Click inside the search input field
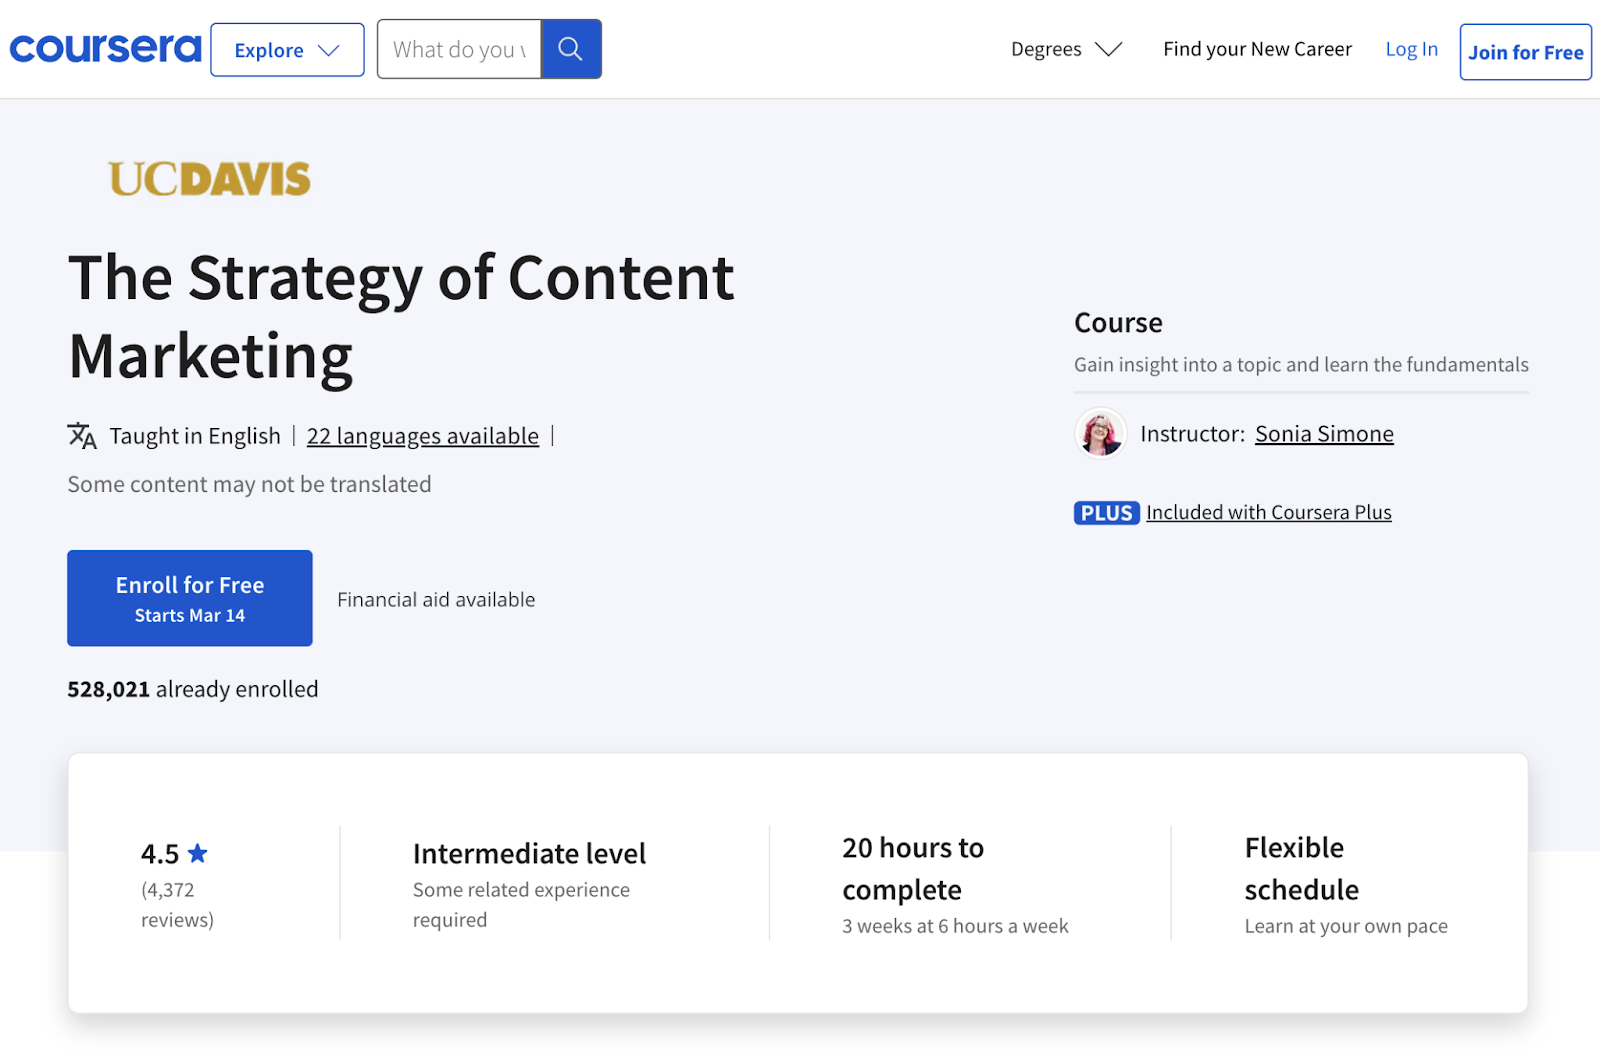The height and width of the screenshot is (1056, 1600). point(459,48)
